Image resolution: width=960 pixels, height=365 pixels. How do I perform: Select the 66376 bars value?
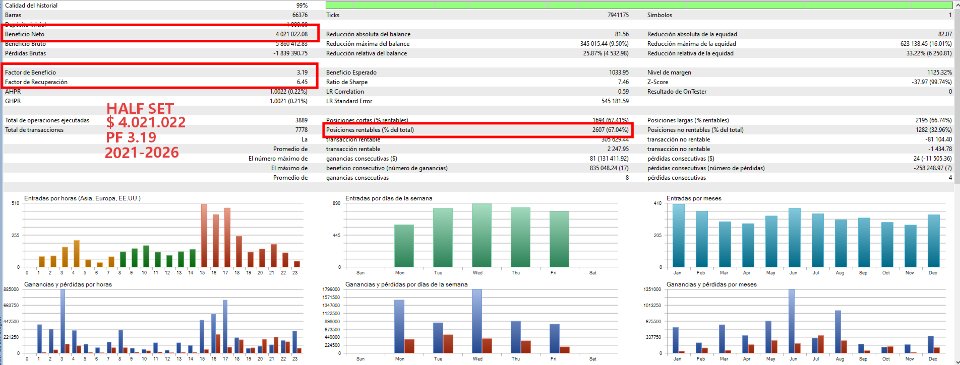(x=300, y=14)
